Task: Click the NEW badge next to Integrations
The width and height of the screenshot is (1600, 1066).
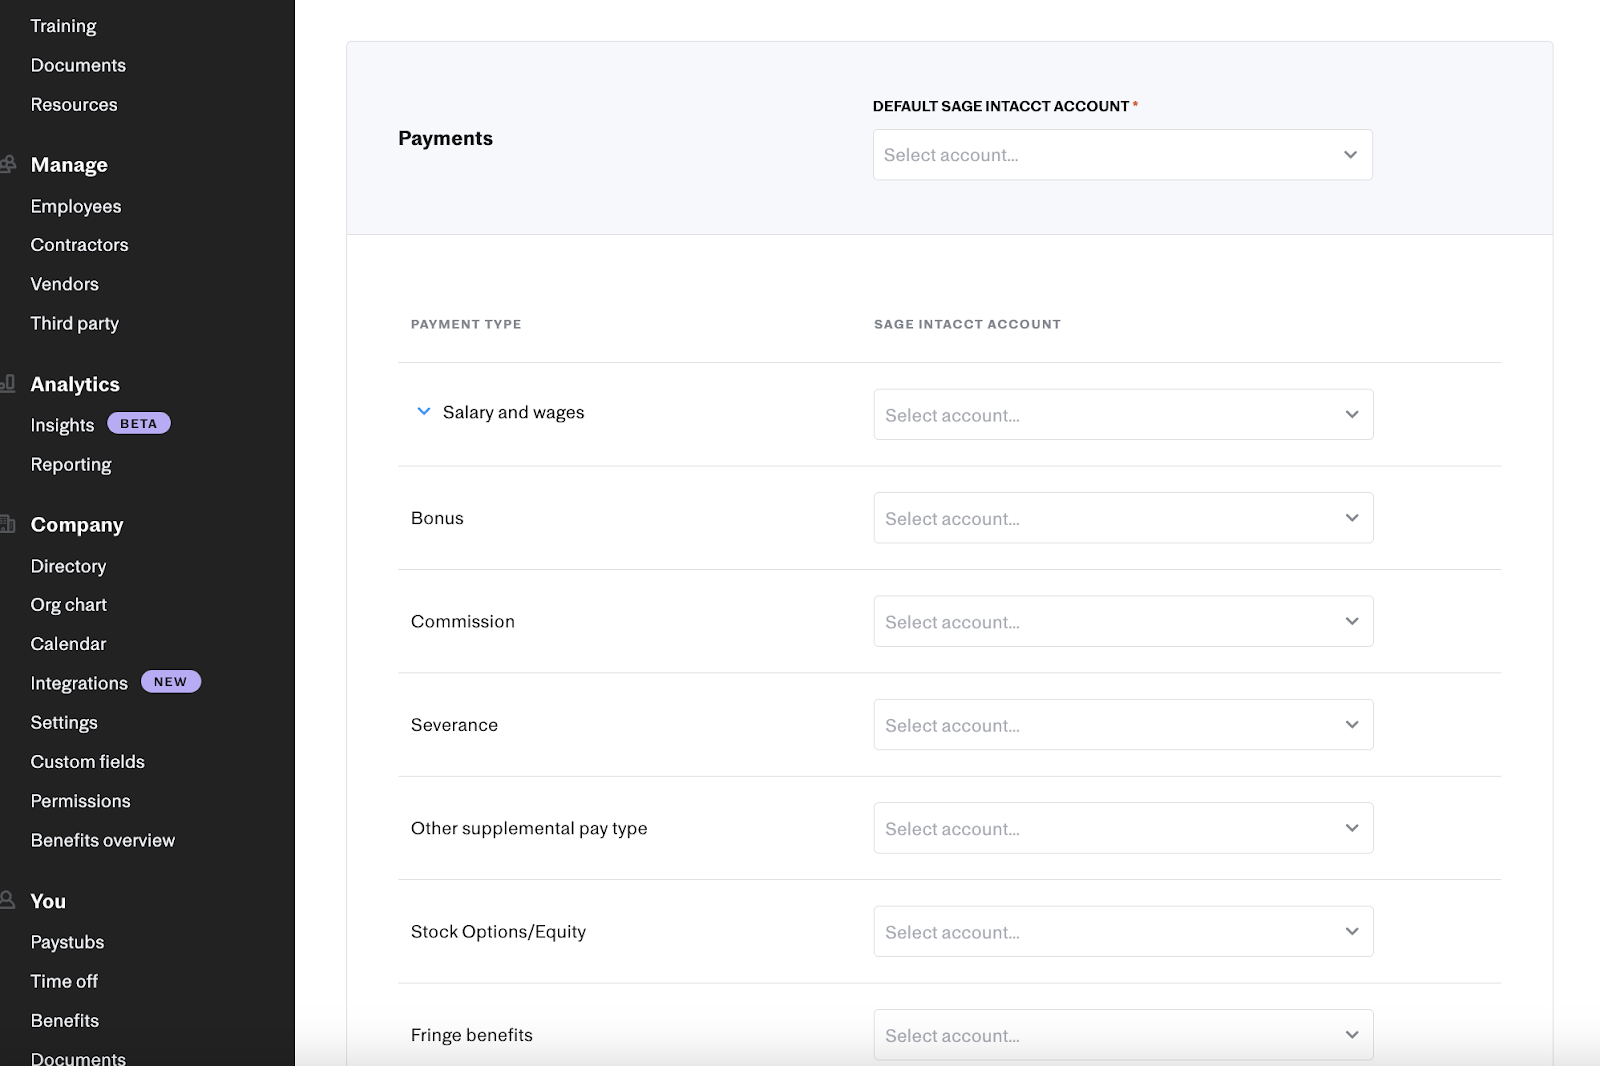Action: (171, 681)
